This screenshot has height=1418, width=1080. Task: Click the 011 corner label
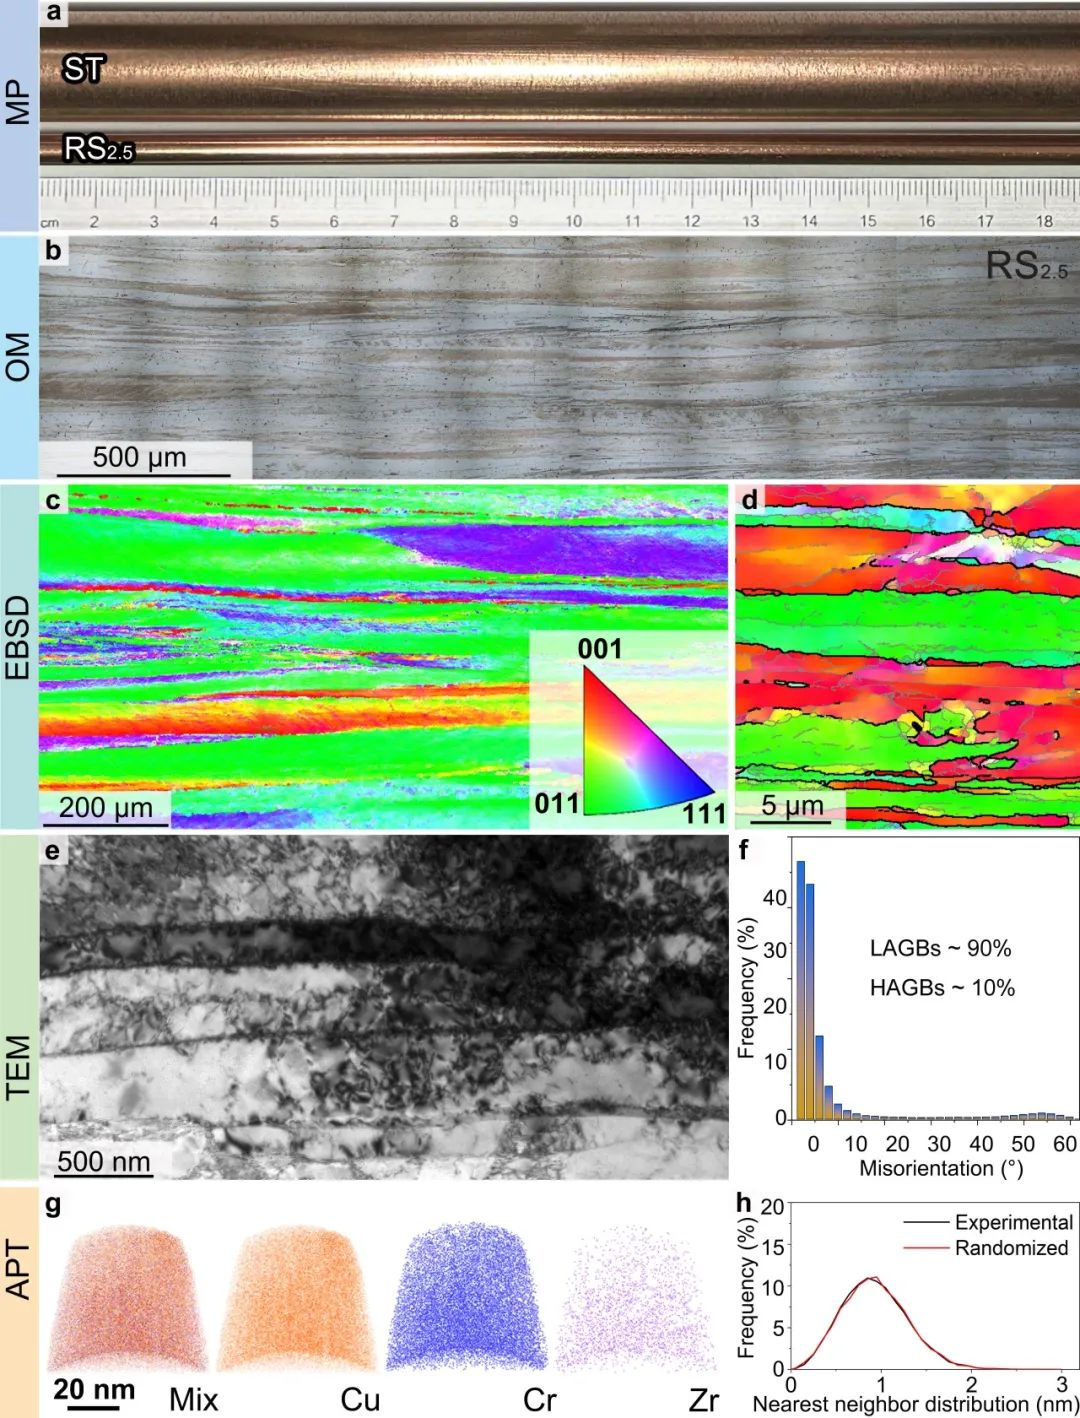[x=557, y=803]
